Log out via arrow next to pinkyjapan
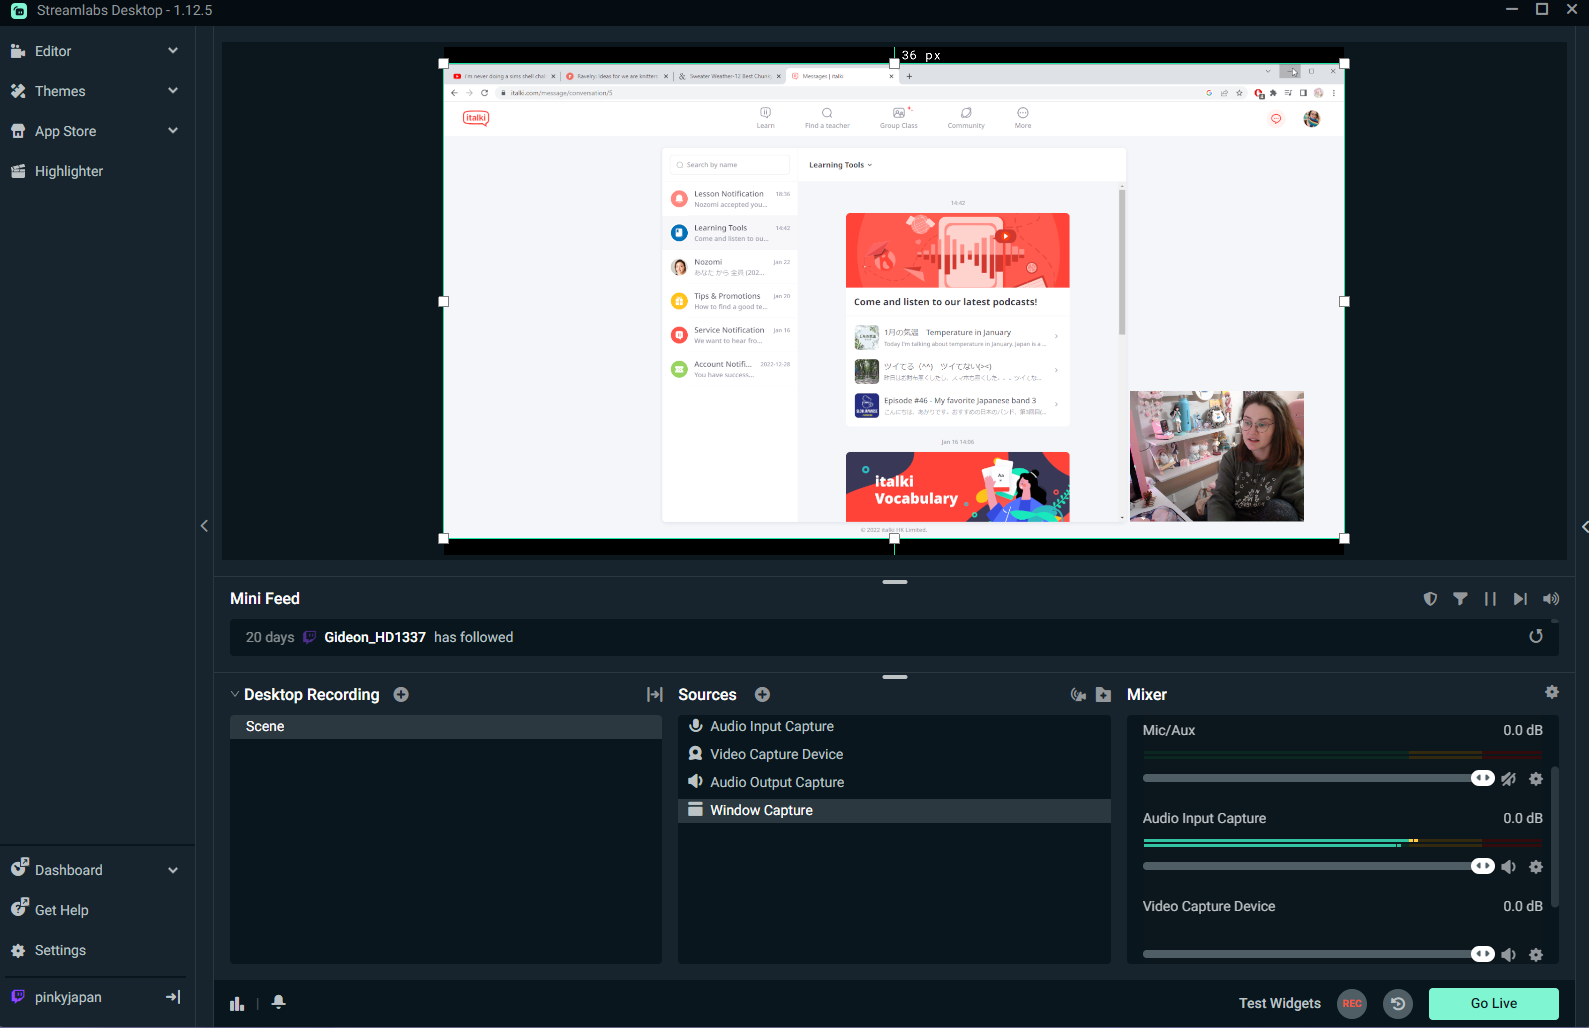Screen dimensions: 1589x1028 173,997
